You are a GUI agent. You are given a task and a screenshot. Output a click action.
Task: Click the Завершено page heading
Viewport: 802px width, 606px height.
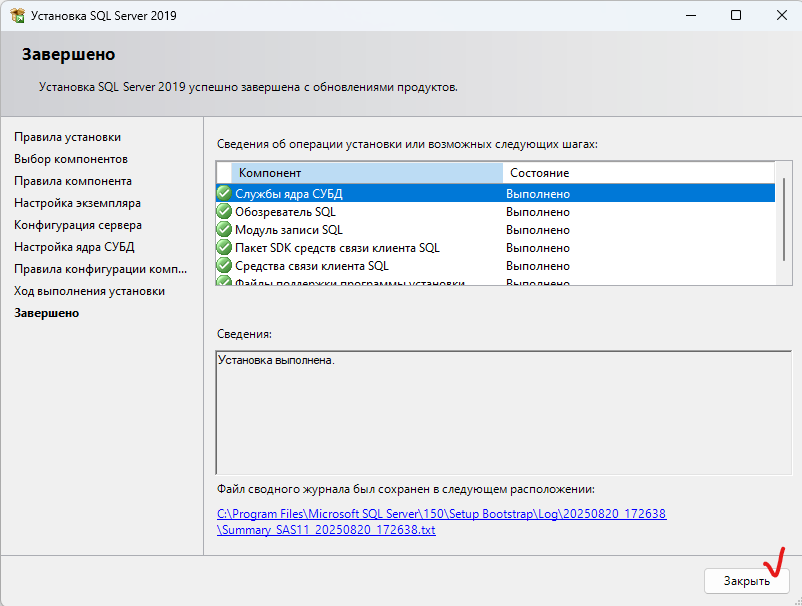(x=69, y=54)
